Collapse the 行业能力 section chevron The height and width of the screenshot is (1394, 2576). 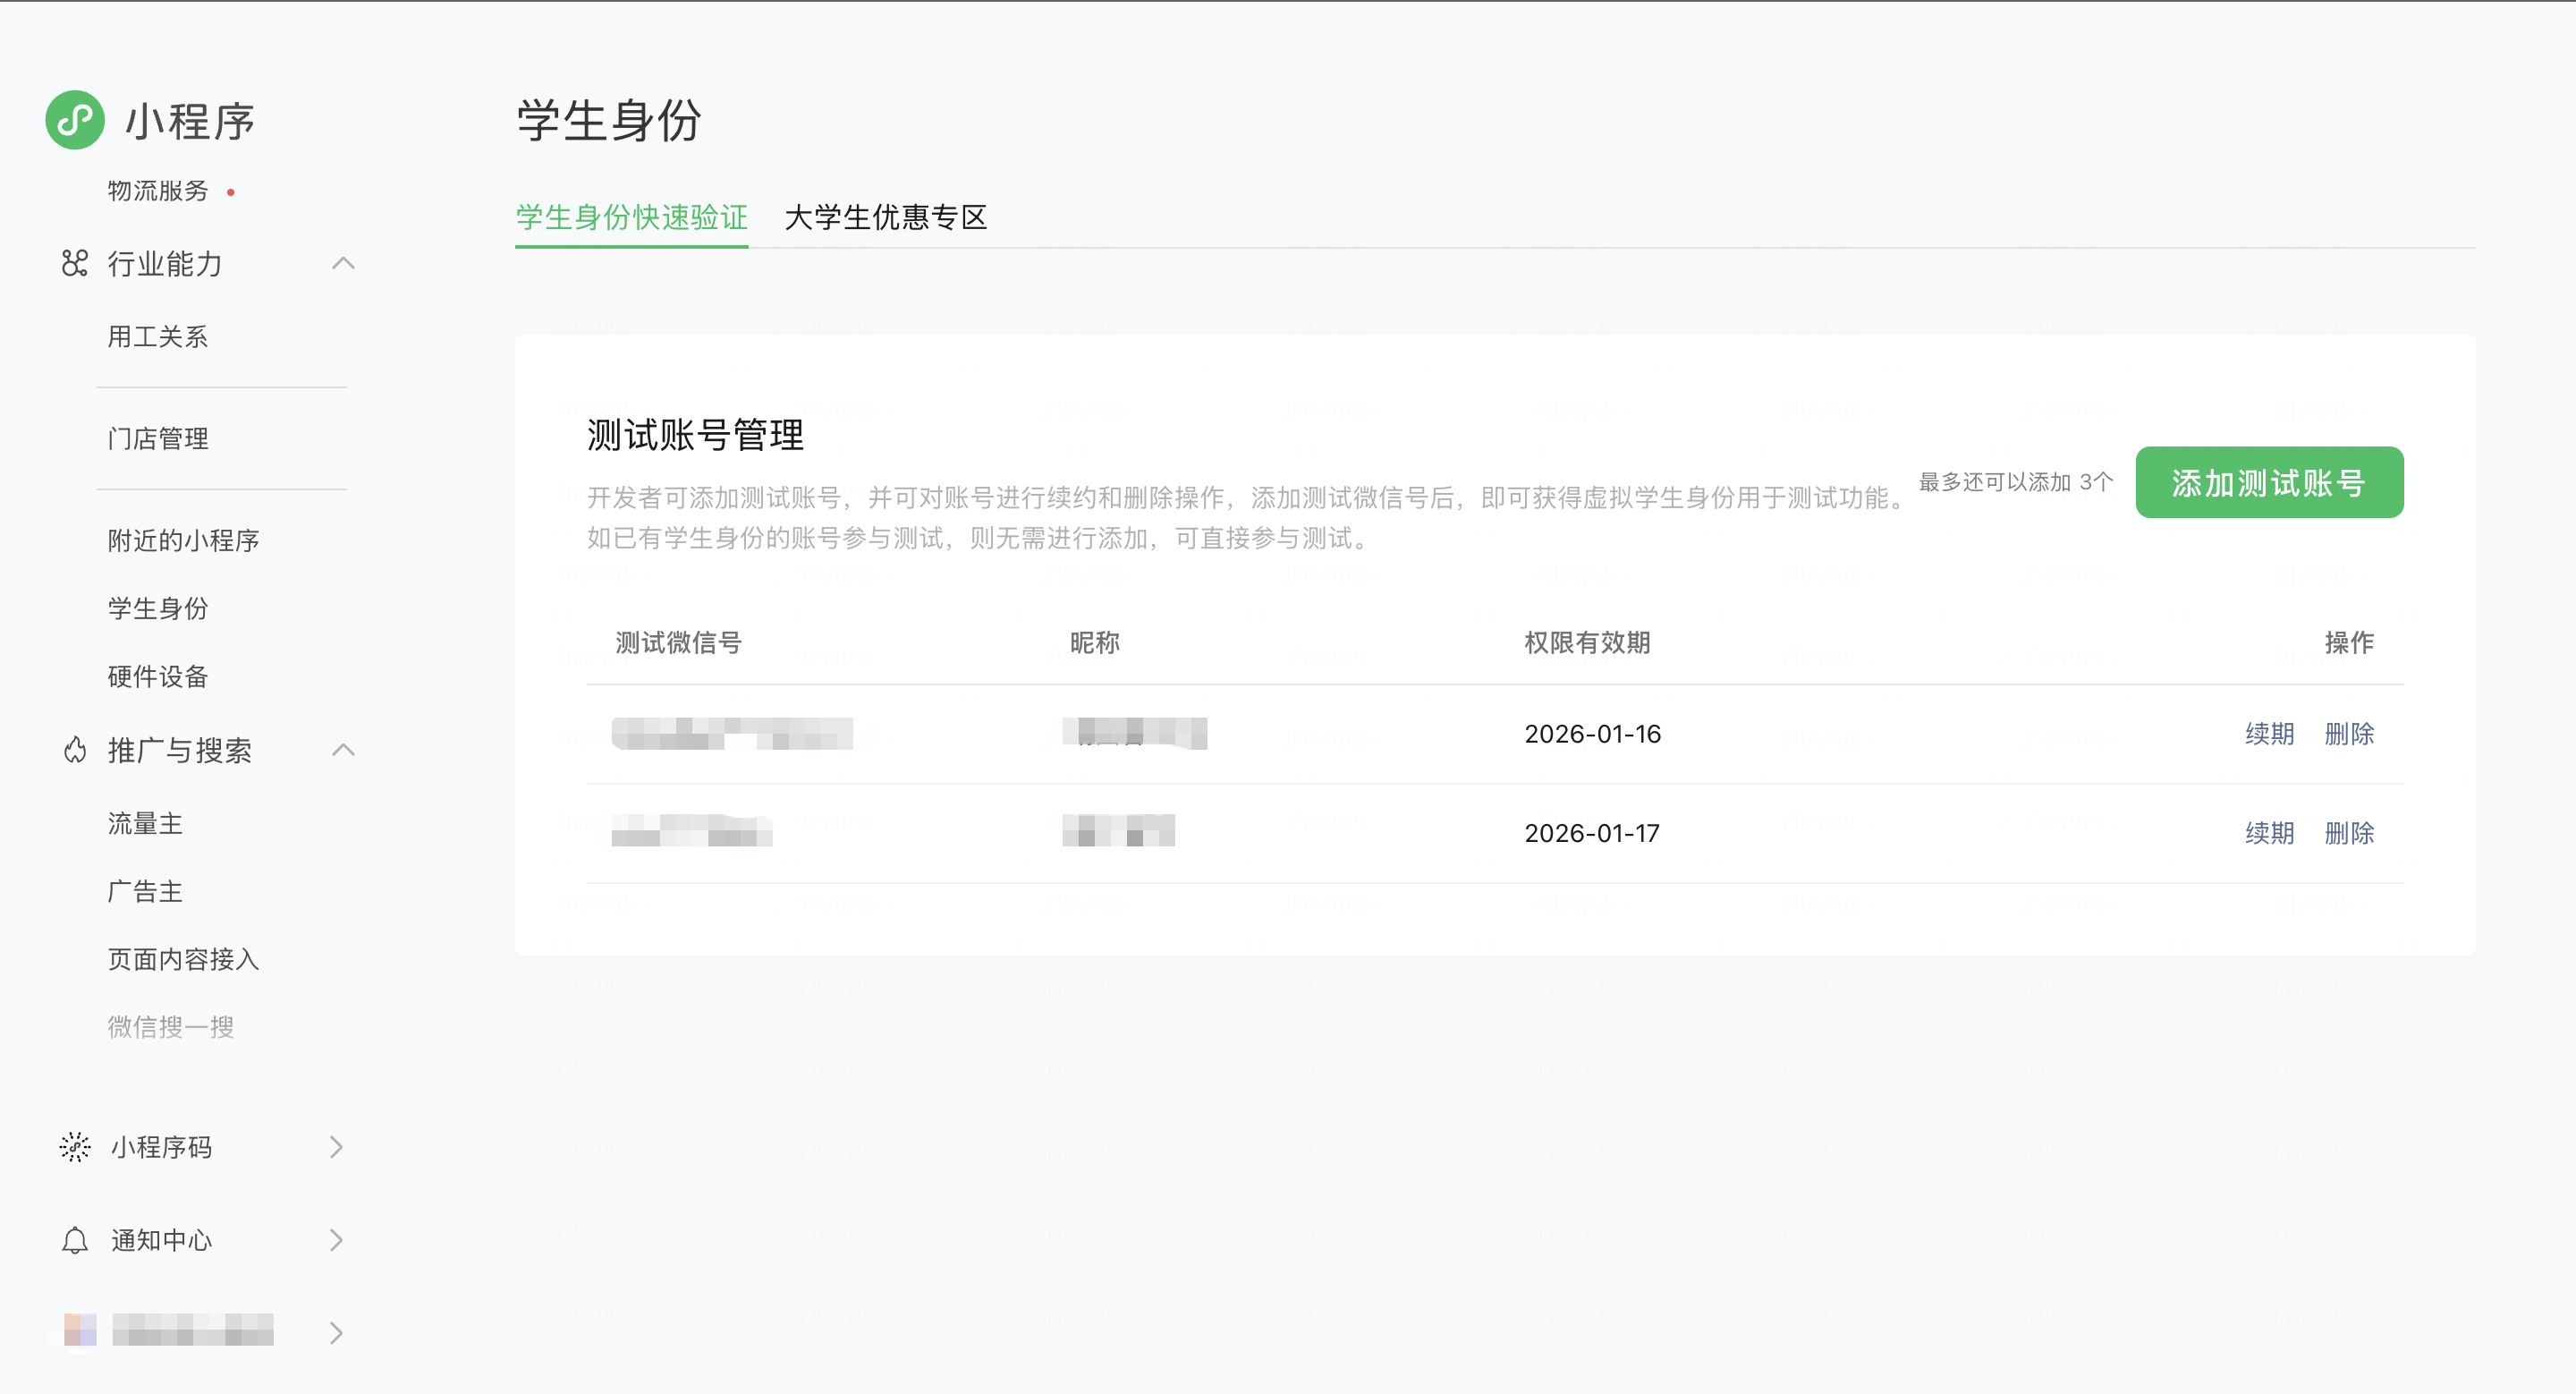343,264
